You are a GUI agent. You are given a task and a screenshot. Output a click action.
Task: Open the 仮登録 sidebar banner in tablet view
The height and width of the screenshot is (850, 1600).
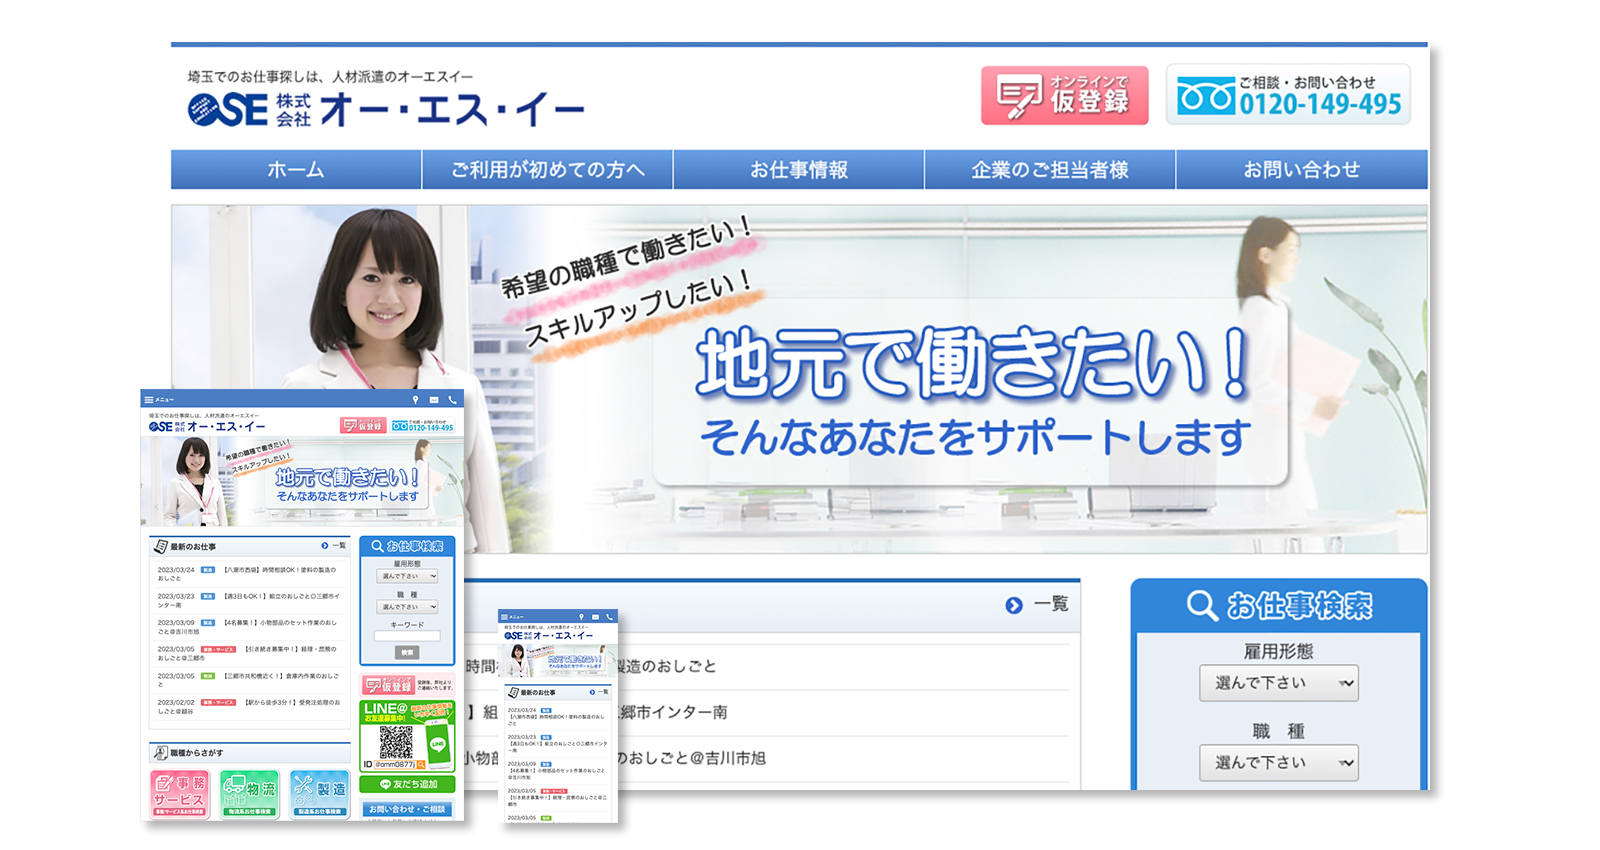[x=407, y=685]
